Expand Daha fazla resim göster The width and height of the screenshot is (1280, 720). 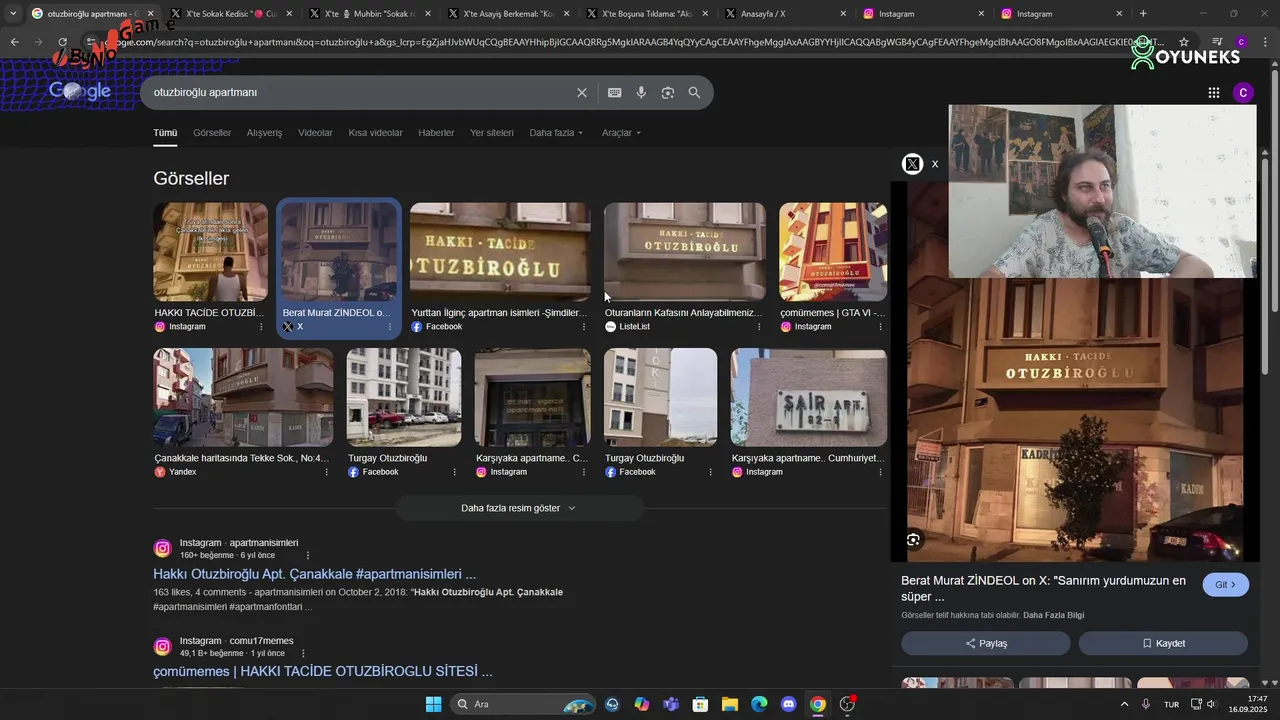coord(519,508)
